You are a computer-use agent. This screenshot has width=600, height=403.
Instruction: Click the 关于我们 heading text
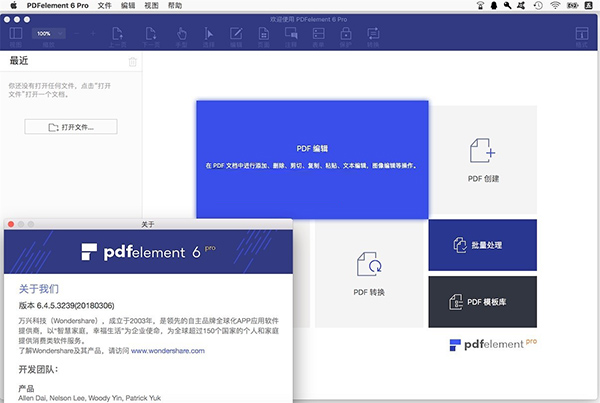coord(39,289)
